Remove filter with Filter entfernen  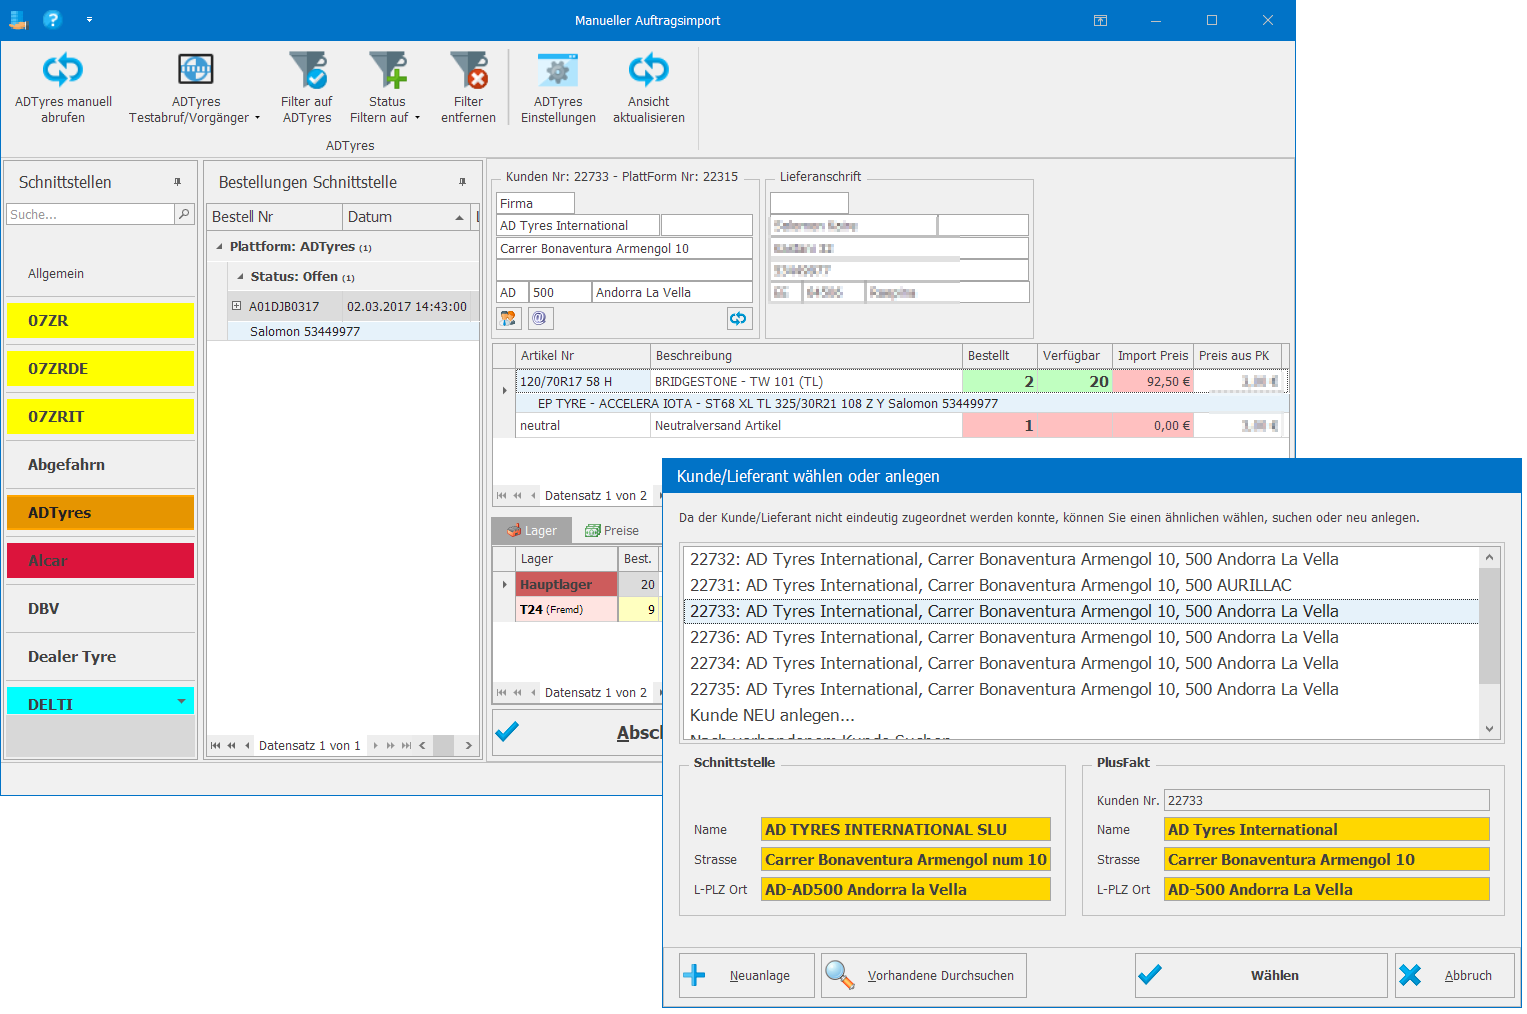[468, 88]
